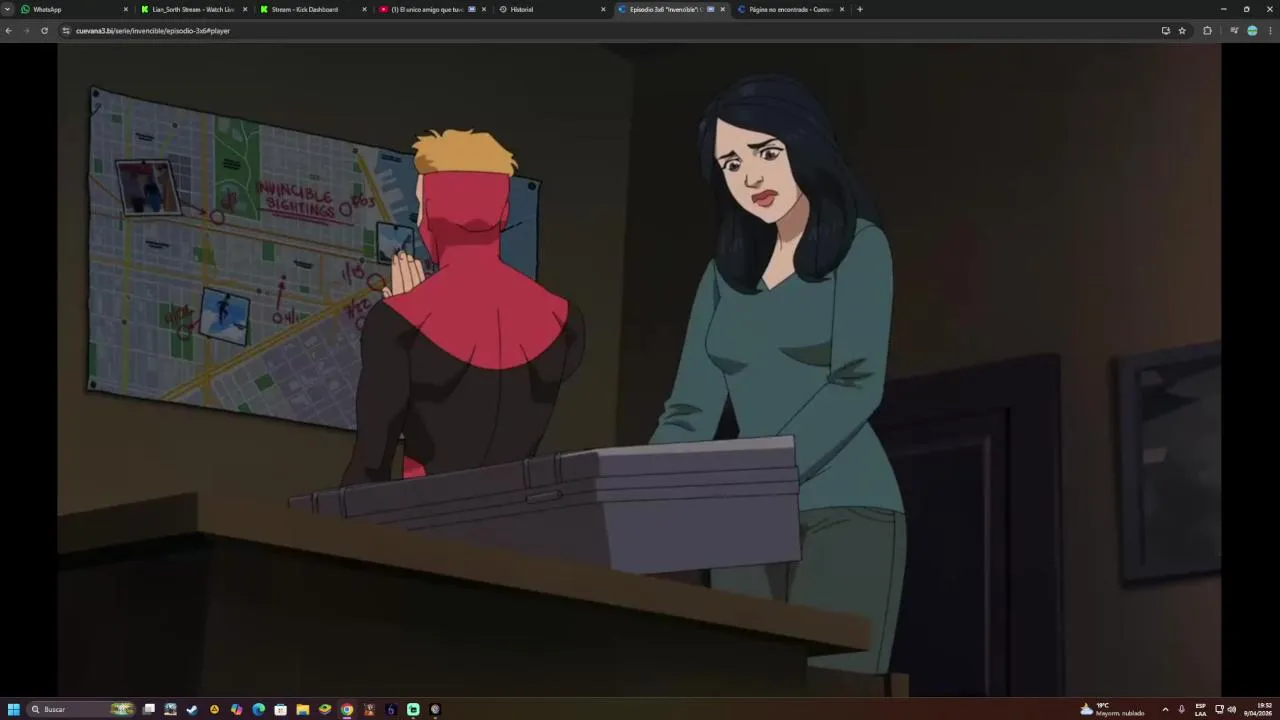Open the OBS Studio taskbar icon
The width and height of the screenshot is (1280, 720).
[434, 709]
